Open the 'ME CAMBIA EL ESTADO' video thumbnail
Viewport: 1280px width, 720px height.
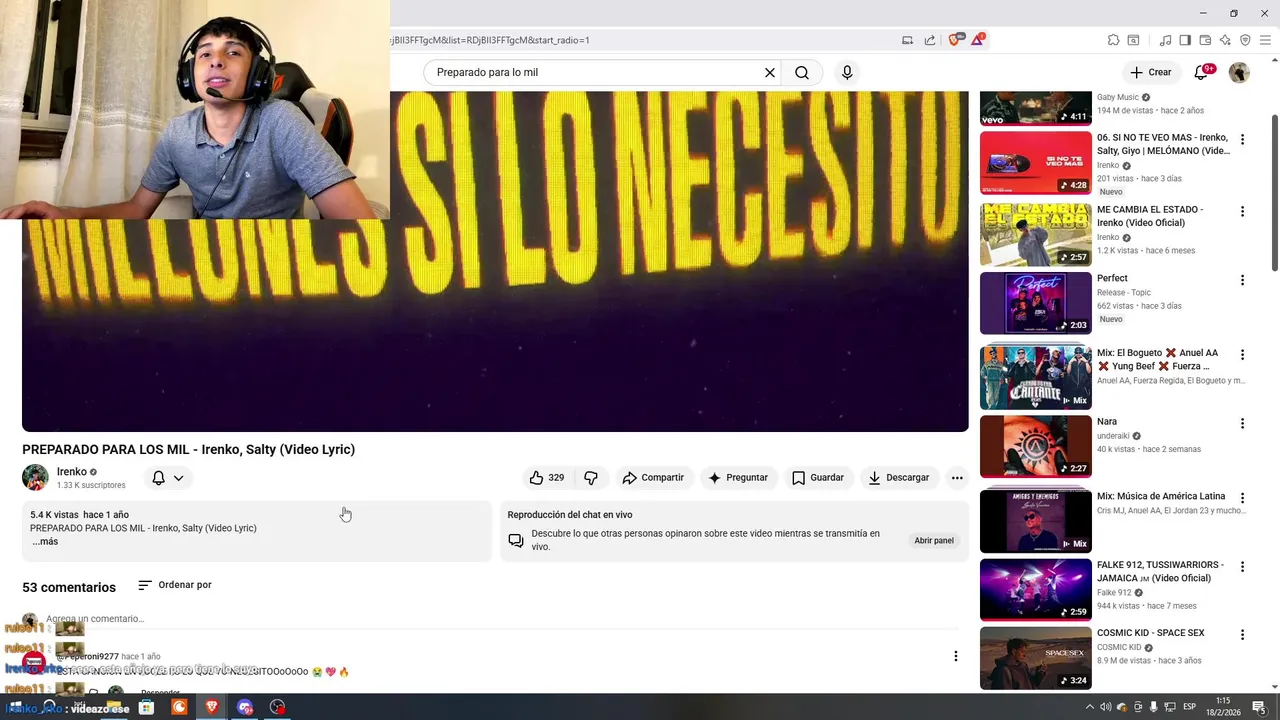tap(1035, 235)
